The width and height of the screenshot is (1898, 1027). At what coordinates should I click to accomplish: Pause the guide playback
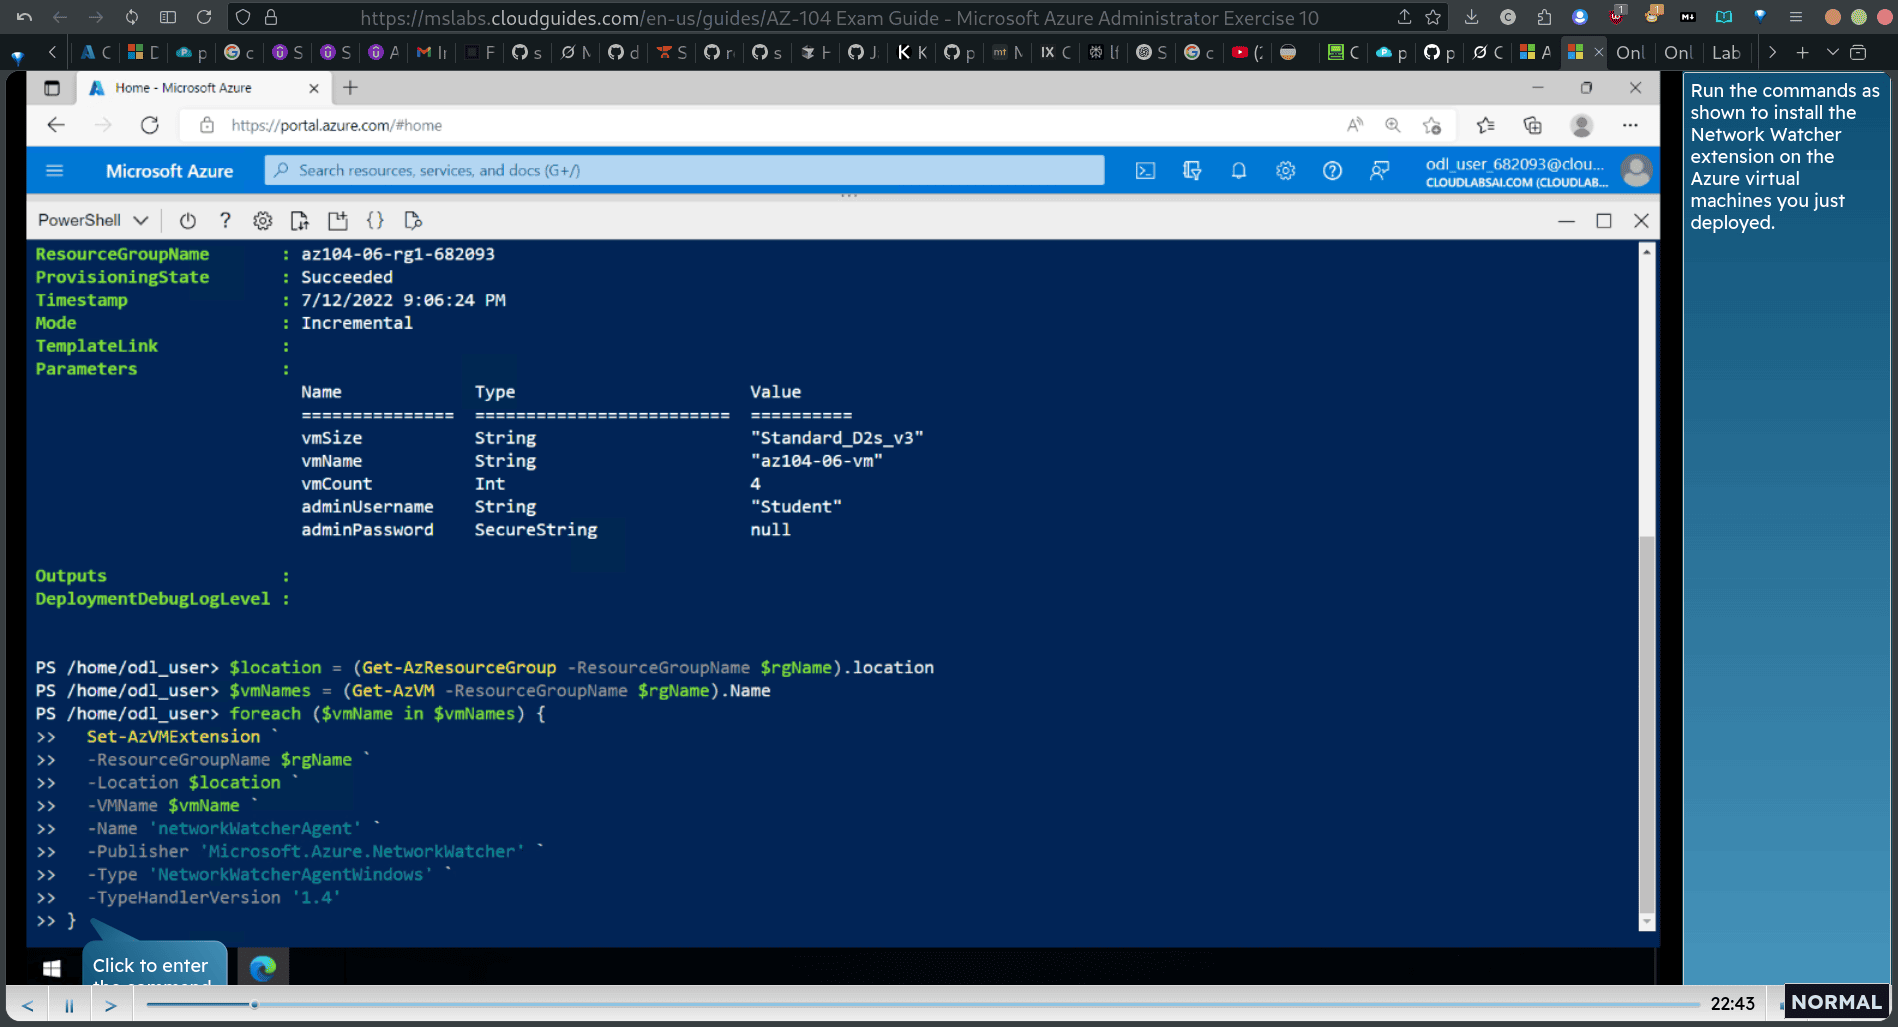tap(69, 1005)
